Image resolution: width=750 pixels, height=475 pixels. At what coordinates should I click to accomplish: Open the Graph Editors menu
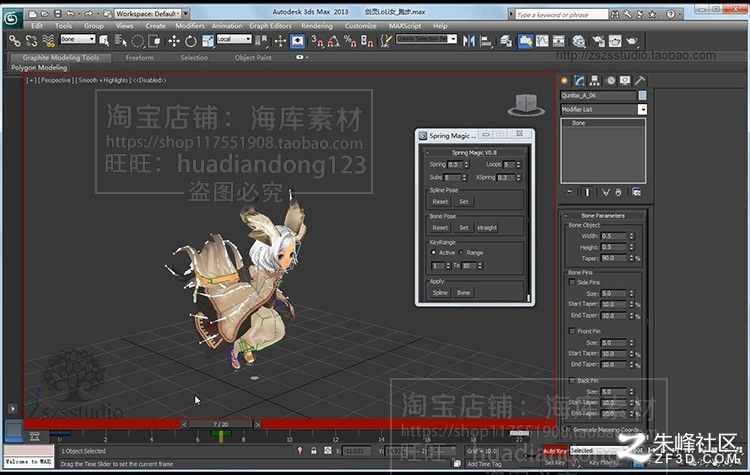pyautogui.click(x=270, y=26)
